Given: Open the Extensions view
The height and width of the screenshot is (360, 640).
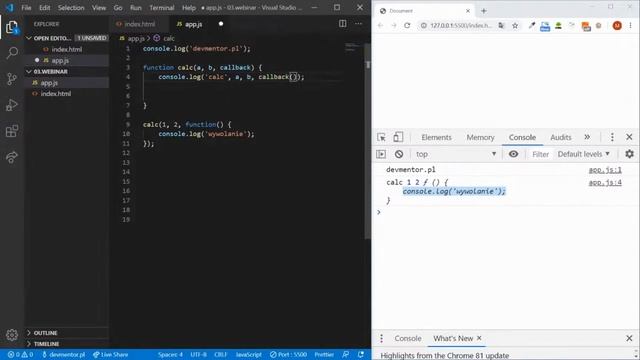Looking at the screenshot, I should click(12, 131).
